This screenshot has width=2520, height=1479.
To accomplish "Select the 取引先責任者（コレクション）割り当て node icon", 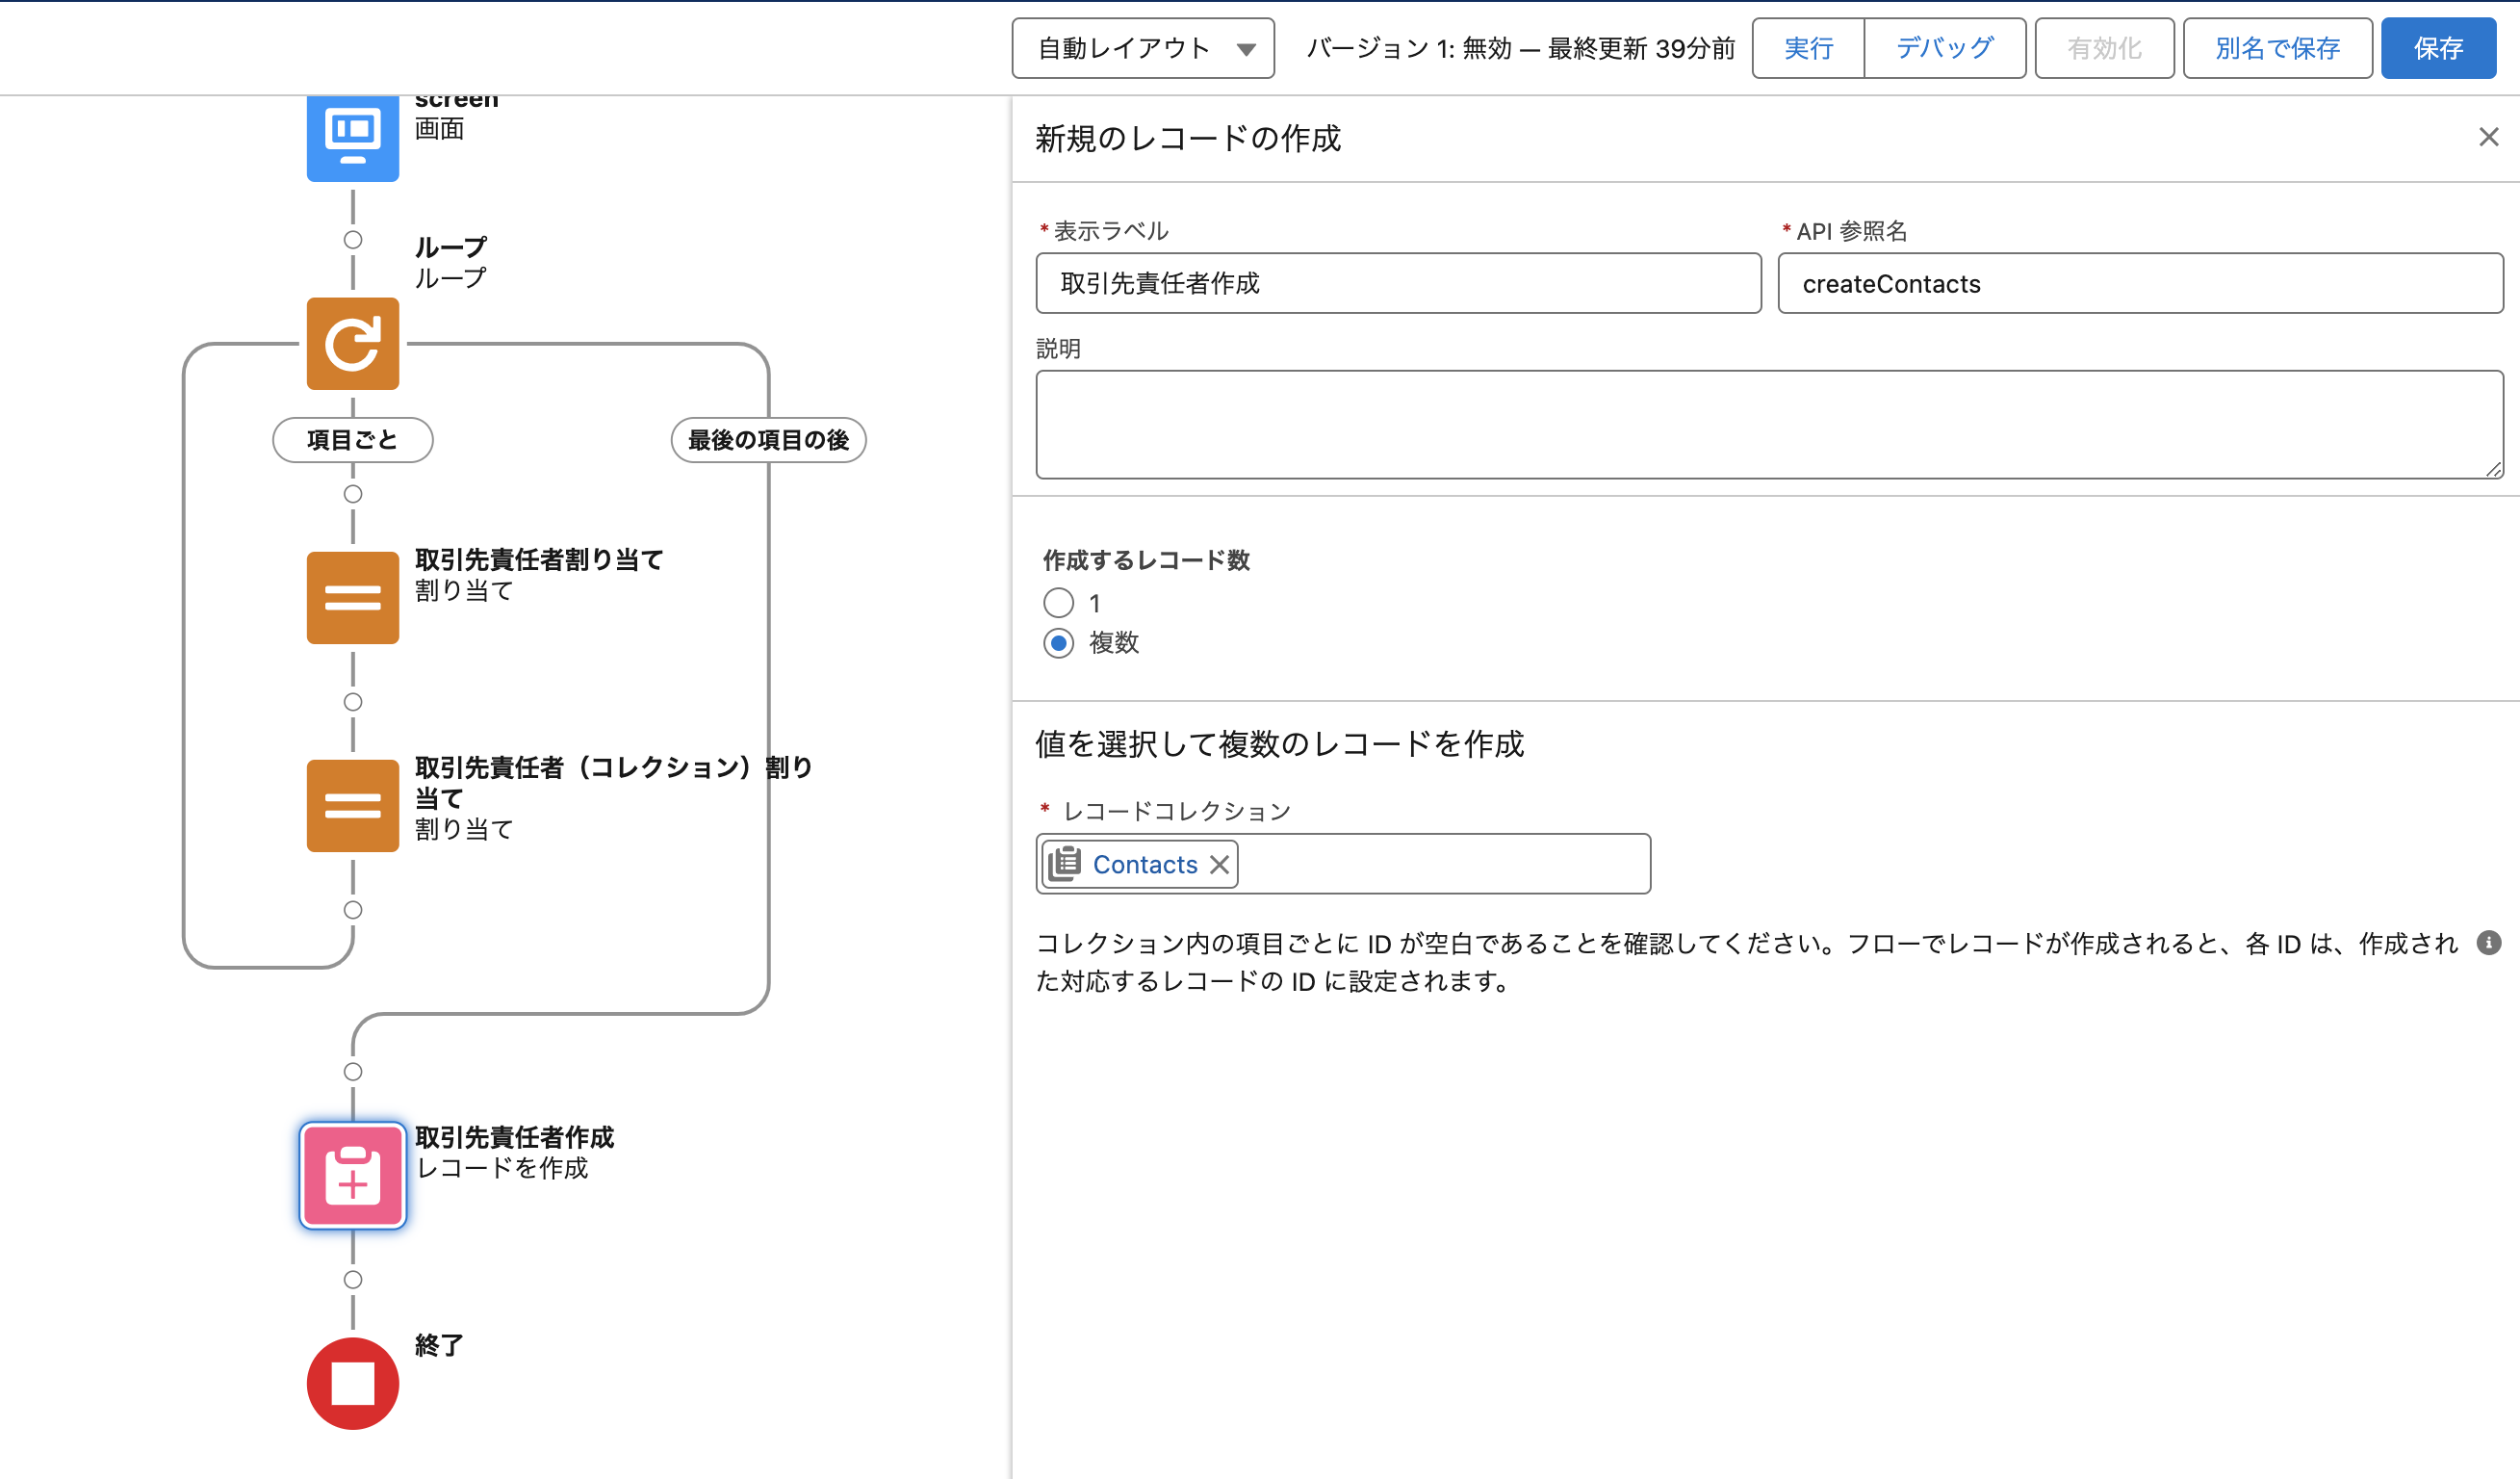I will [x=352, y=806].
